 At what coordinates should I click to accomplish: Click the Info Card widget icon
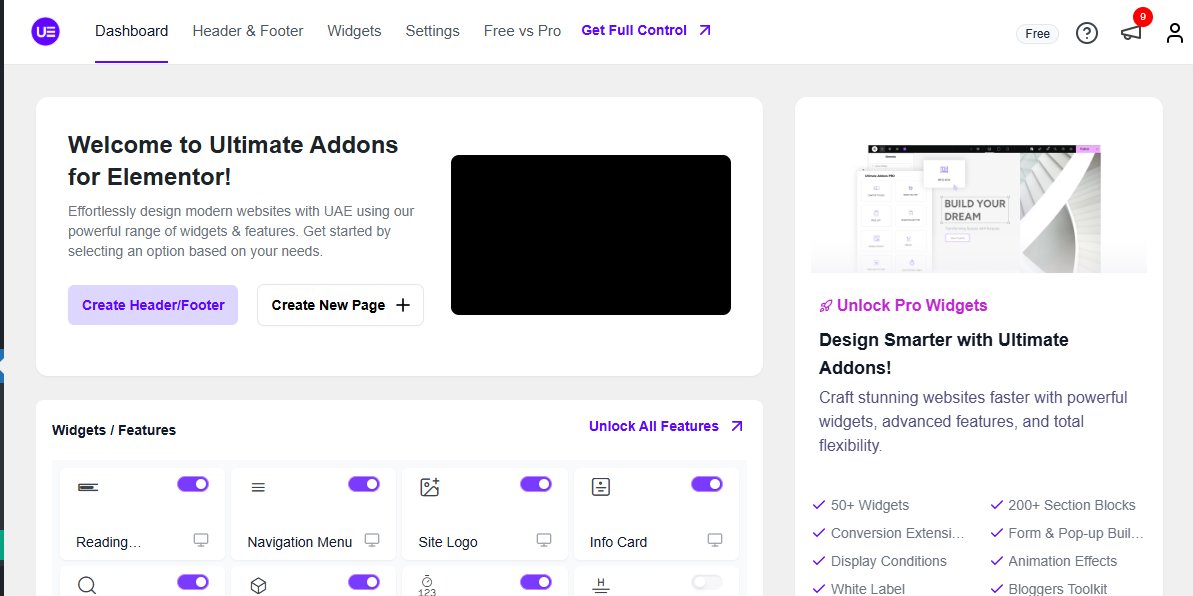coord(601,487)
